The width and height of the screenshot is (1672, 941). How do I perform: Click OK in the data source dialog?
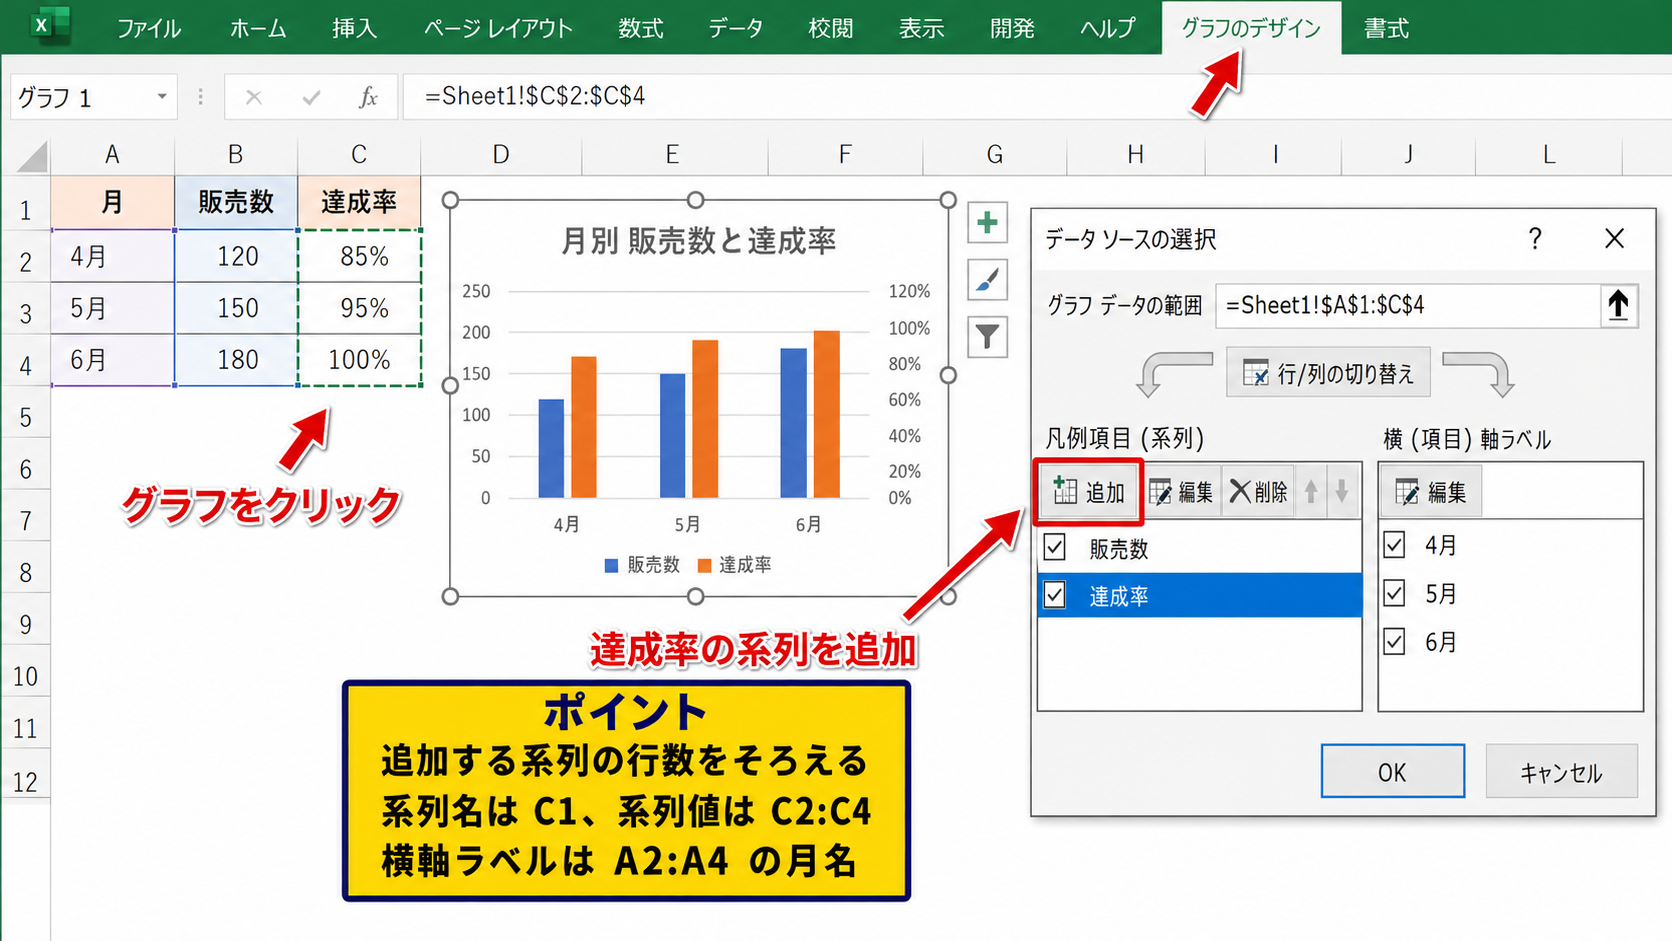[1392, 771]
